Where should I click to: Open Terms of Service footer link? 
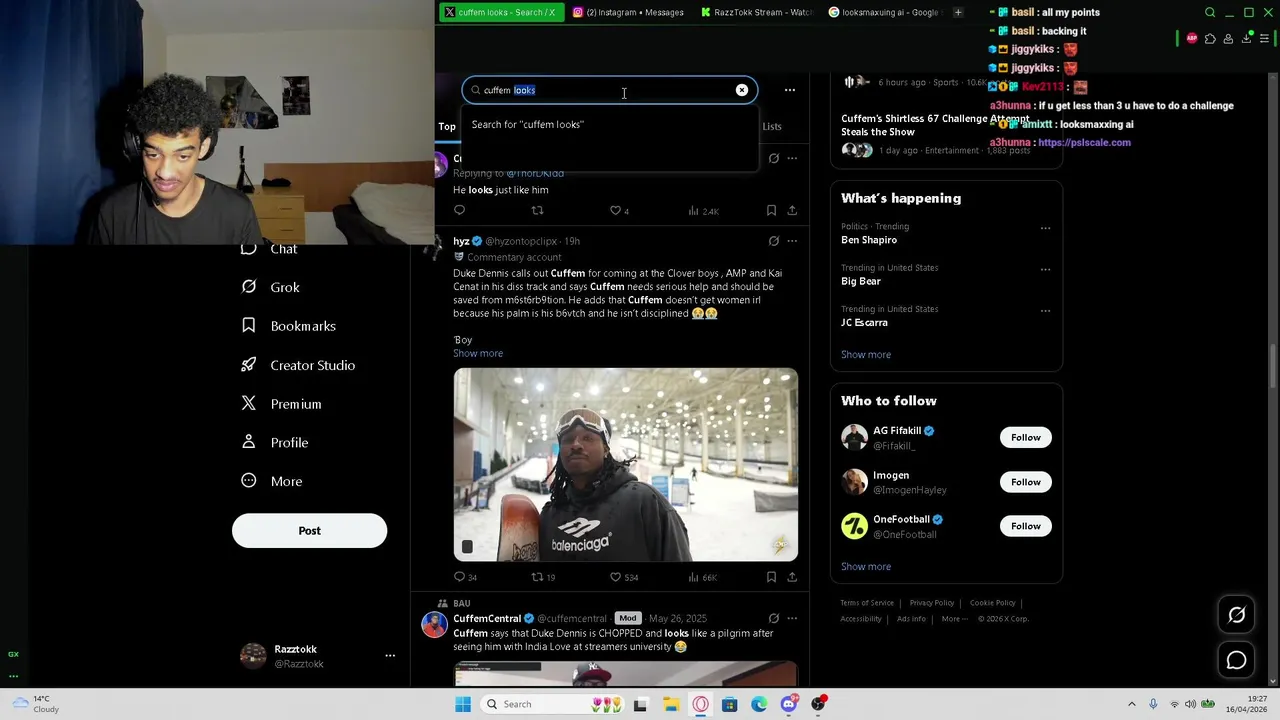coord(867,603)
